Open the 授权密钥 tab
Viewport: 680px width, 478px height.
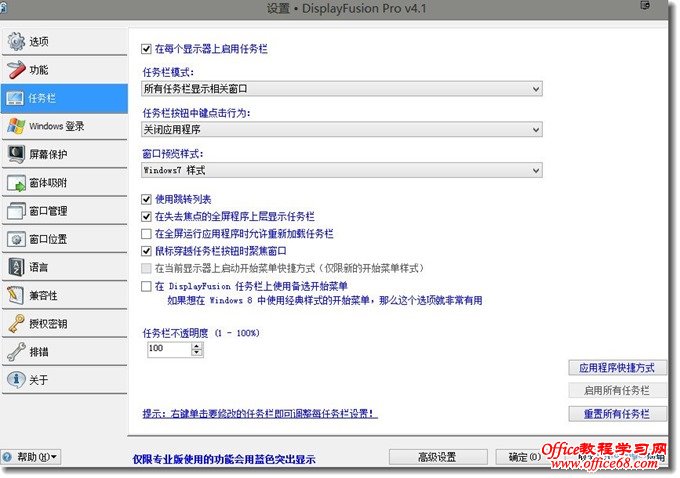[x=65, y=324]
